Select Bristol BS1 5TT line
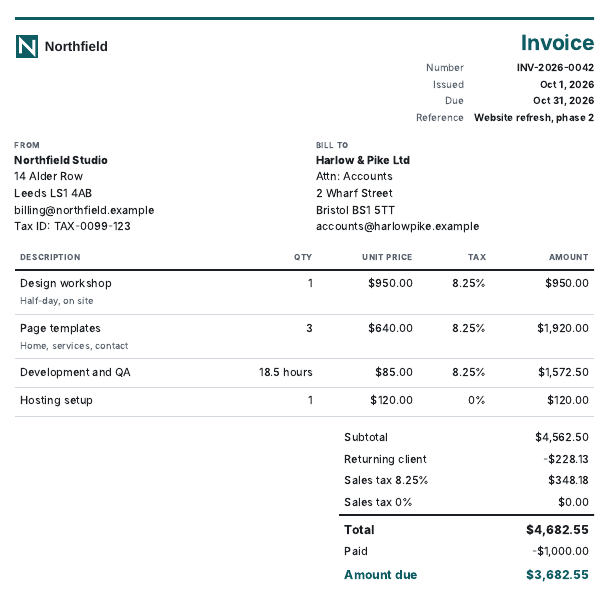Viewport: 610px width, 600px height. pyautogui.click(x=355, y=210)
